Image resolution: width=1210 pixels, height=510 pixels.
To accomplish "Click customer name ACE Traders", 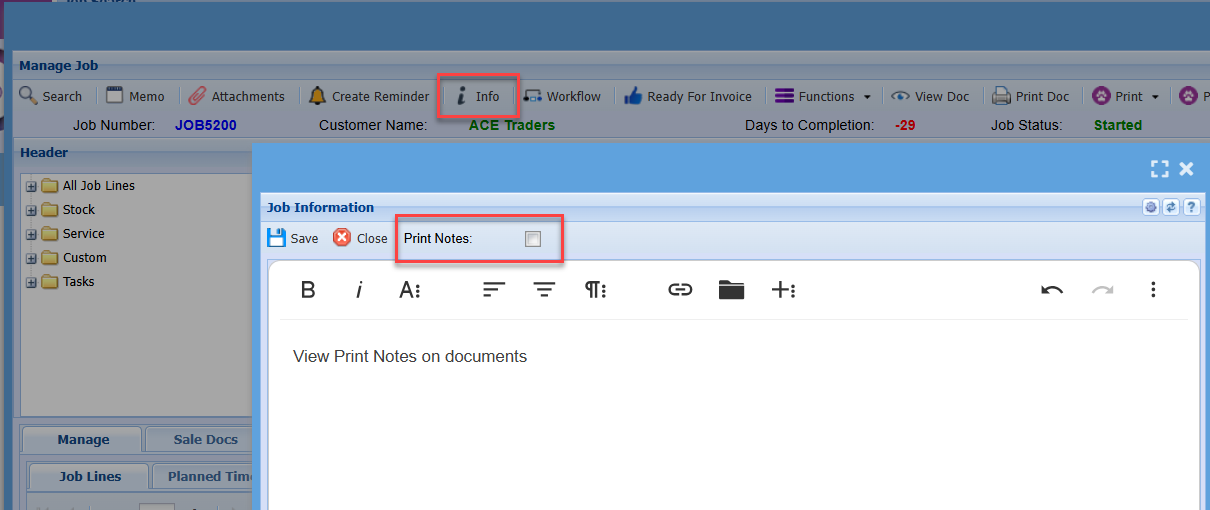I will click(512, 125).
